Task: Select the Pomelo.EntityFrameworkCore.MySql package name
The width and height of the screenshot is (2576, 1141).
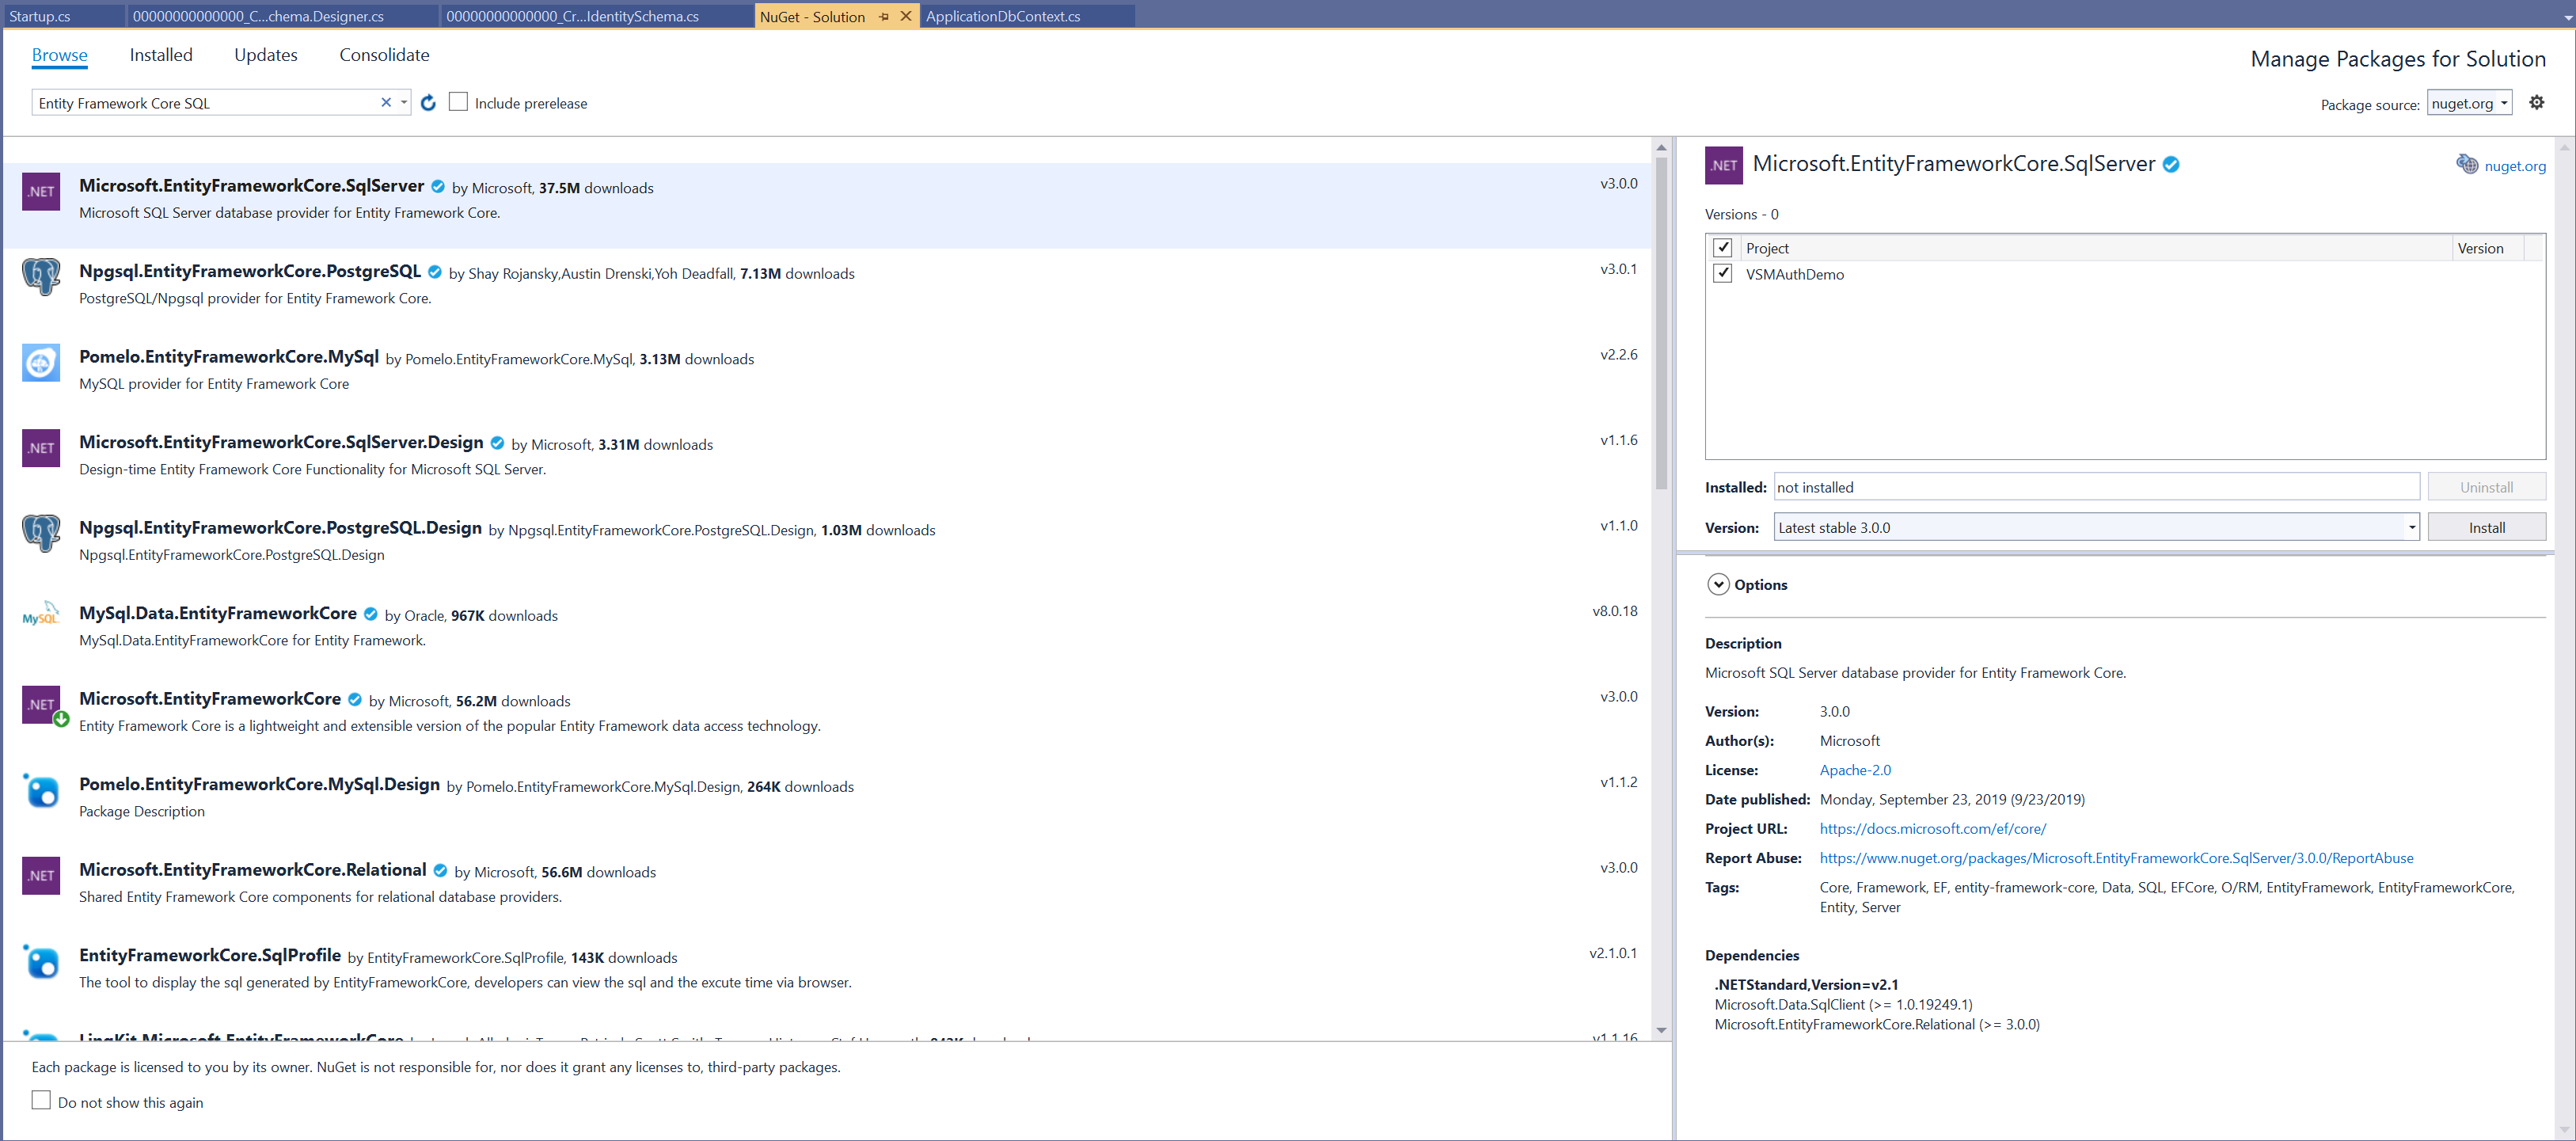Action: (229, 357)
